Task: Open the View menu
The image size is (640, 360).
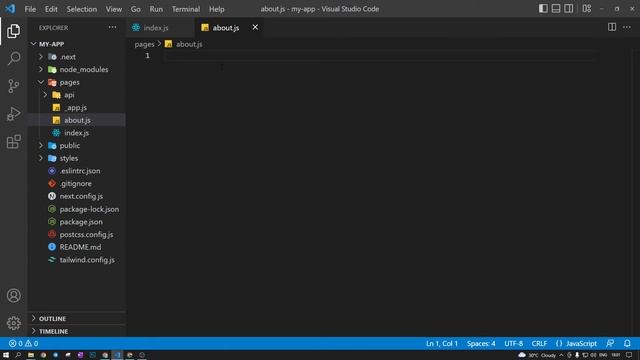Action: tap(114, 9)
